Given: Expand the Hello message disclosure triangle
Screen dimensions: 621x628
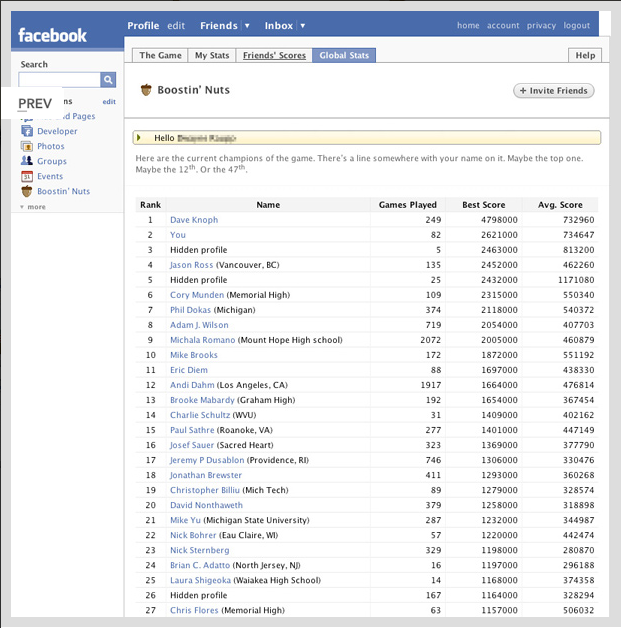Looking at the screenshot, I should 139,138.
